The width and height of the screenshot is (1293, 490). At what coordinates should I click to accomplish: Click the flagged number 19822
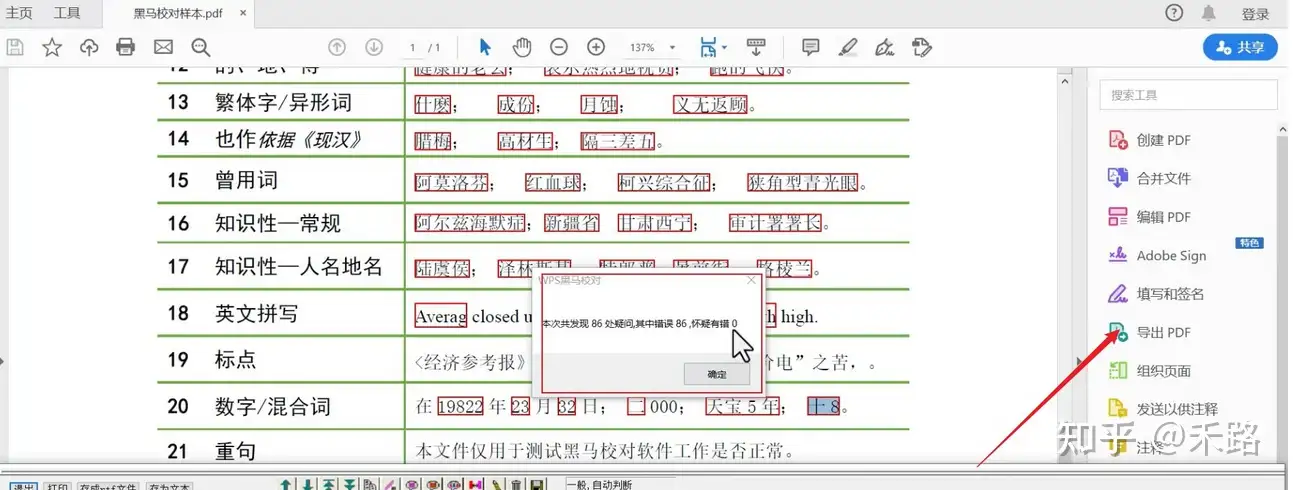pyautogui.click(x=461, y=406)
